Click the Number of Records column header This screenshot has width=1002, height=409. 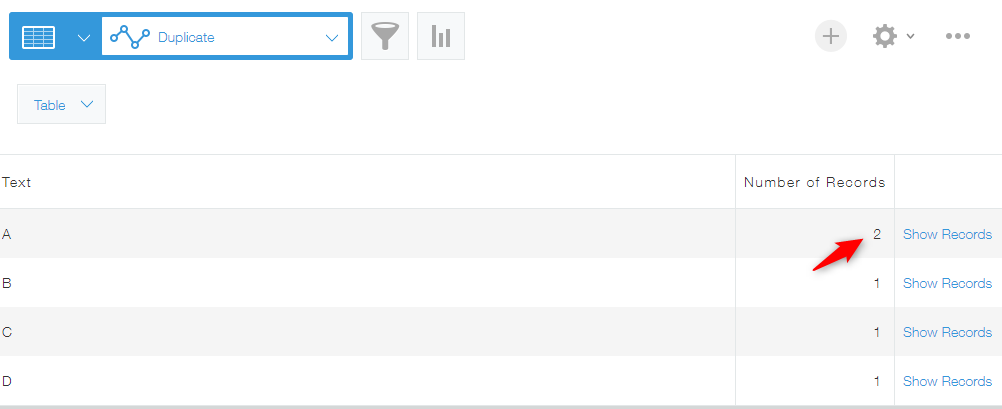(814, 182)
